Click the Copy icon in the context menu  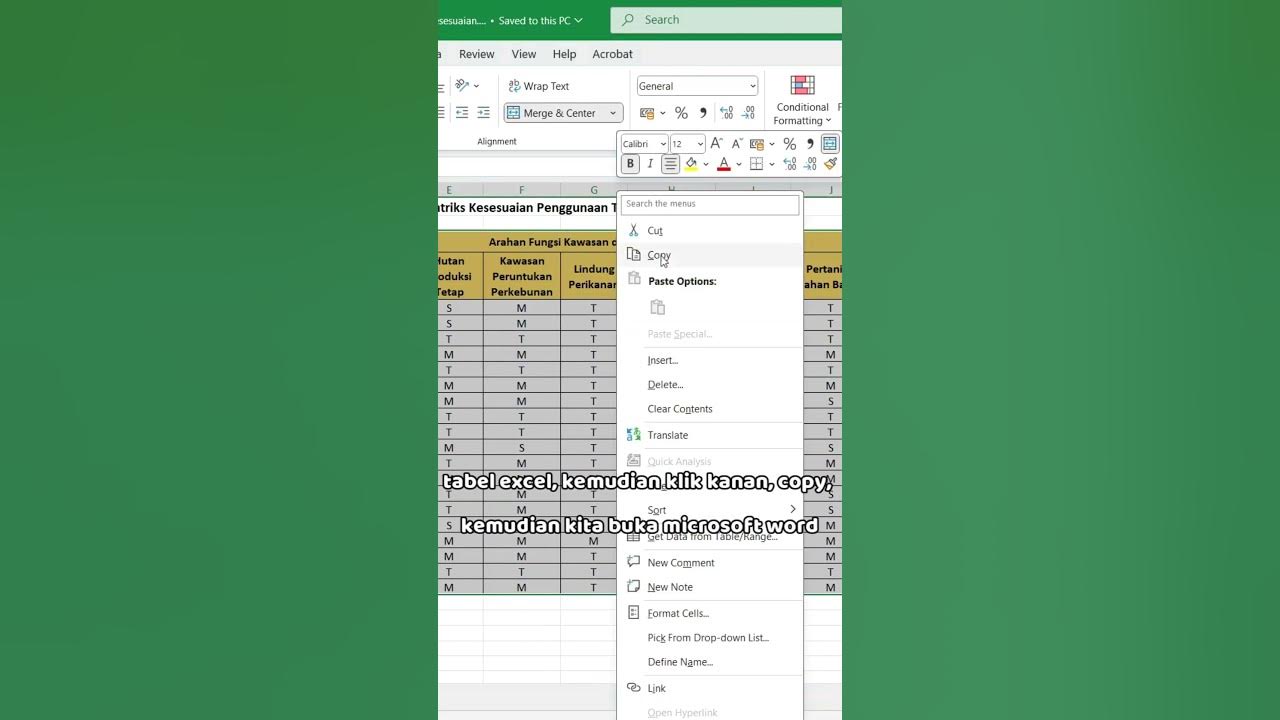click(x=633, y=255)
